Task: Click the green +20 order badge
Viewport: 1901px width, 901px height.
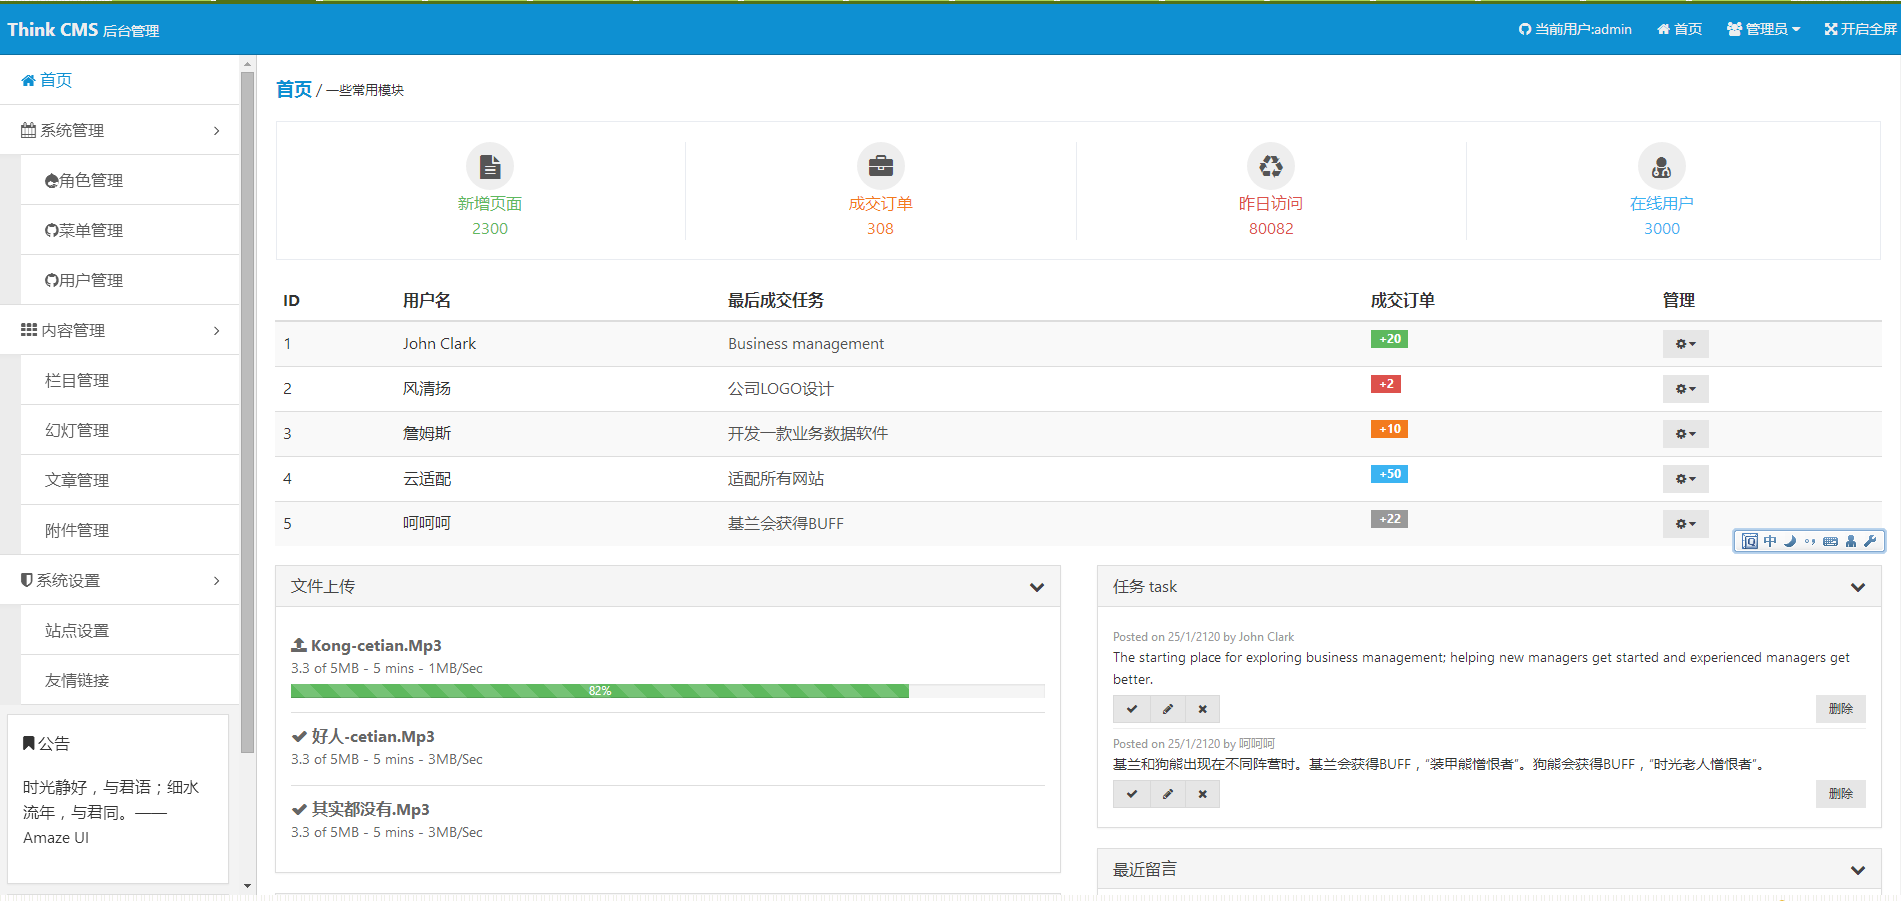Action: (1390, 339)
